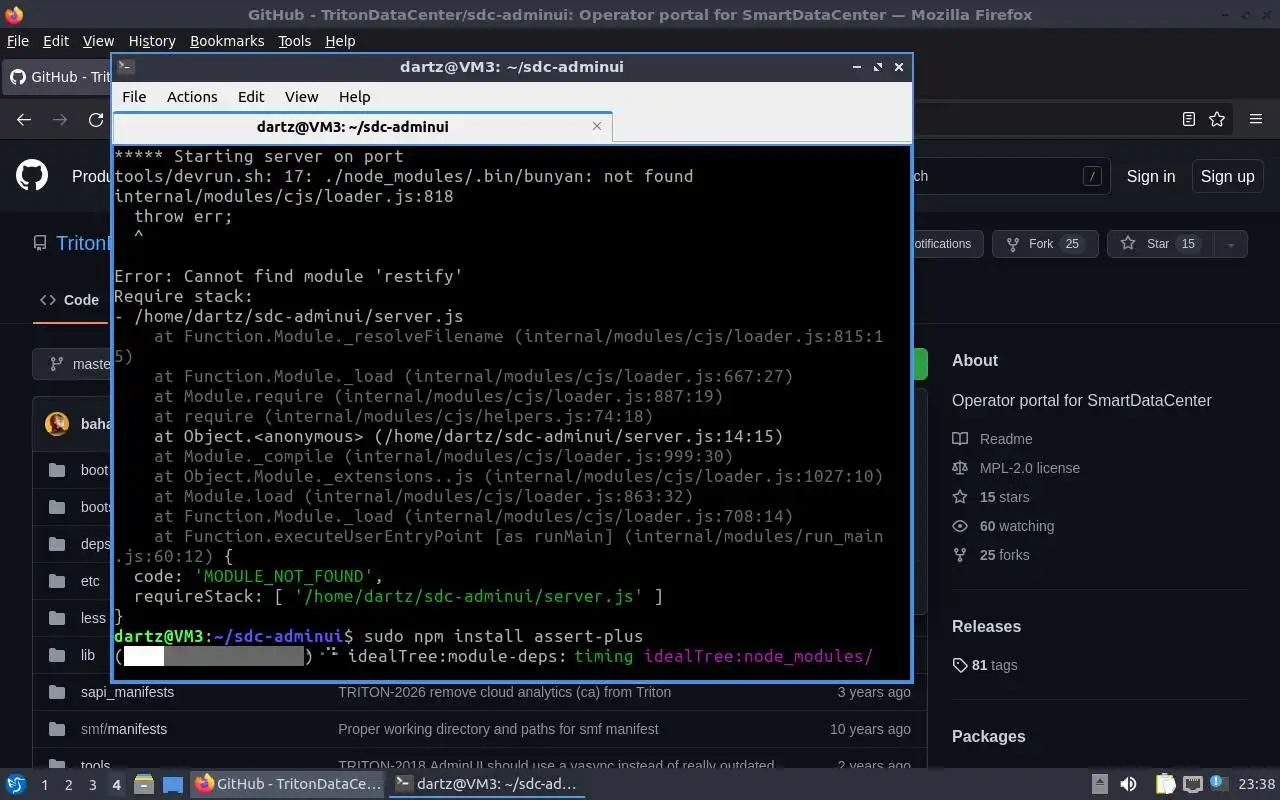Open the etc folder in file list

point(90,581)
